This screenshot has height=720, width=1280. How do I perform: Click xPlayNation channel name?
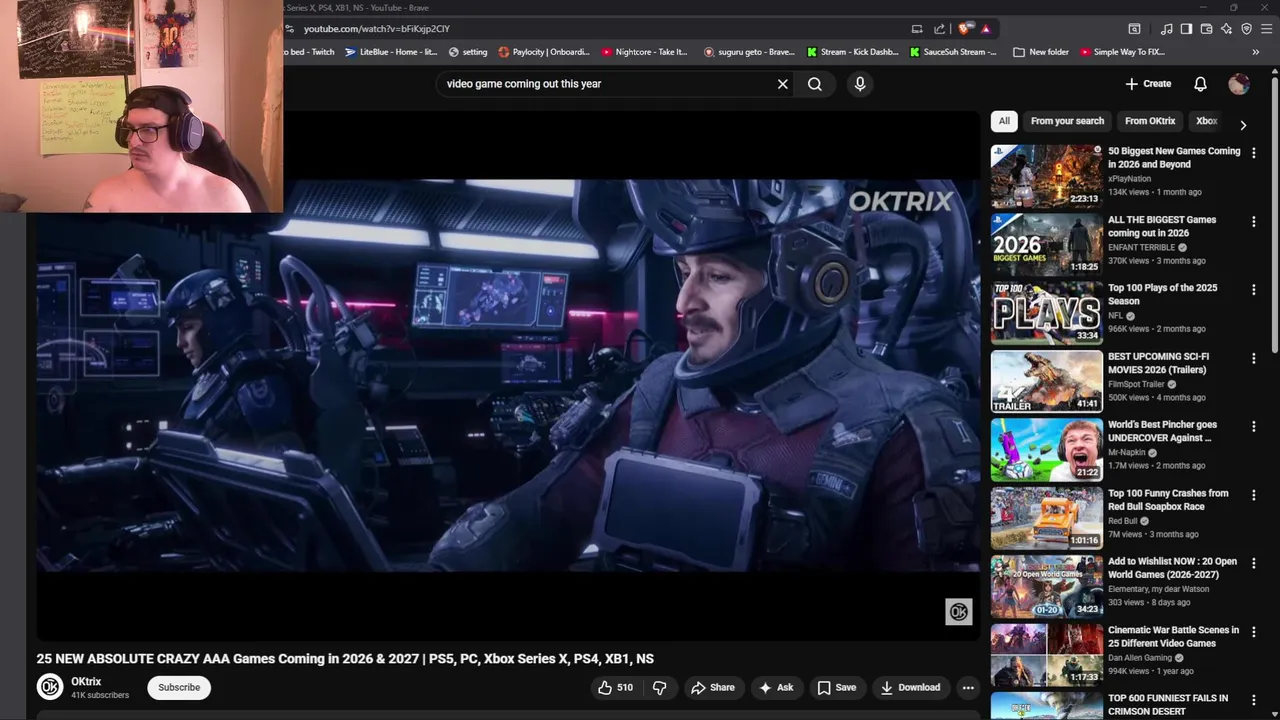click(x=1129, y=179)
